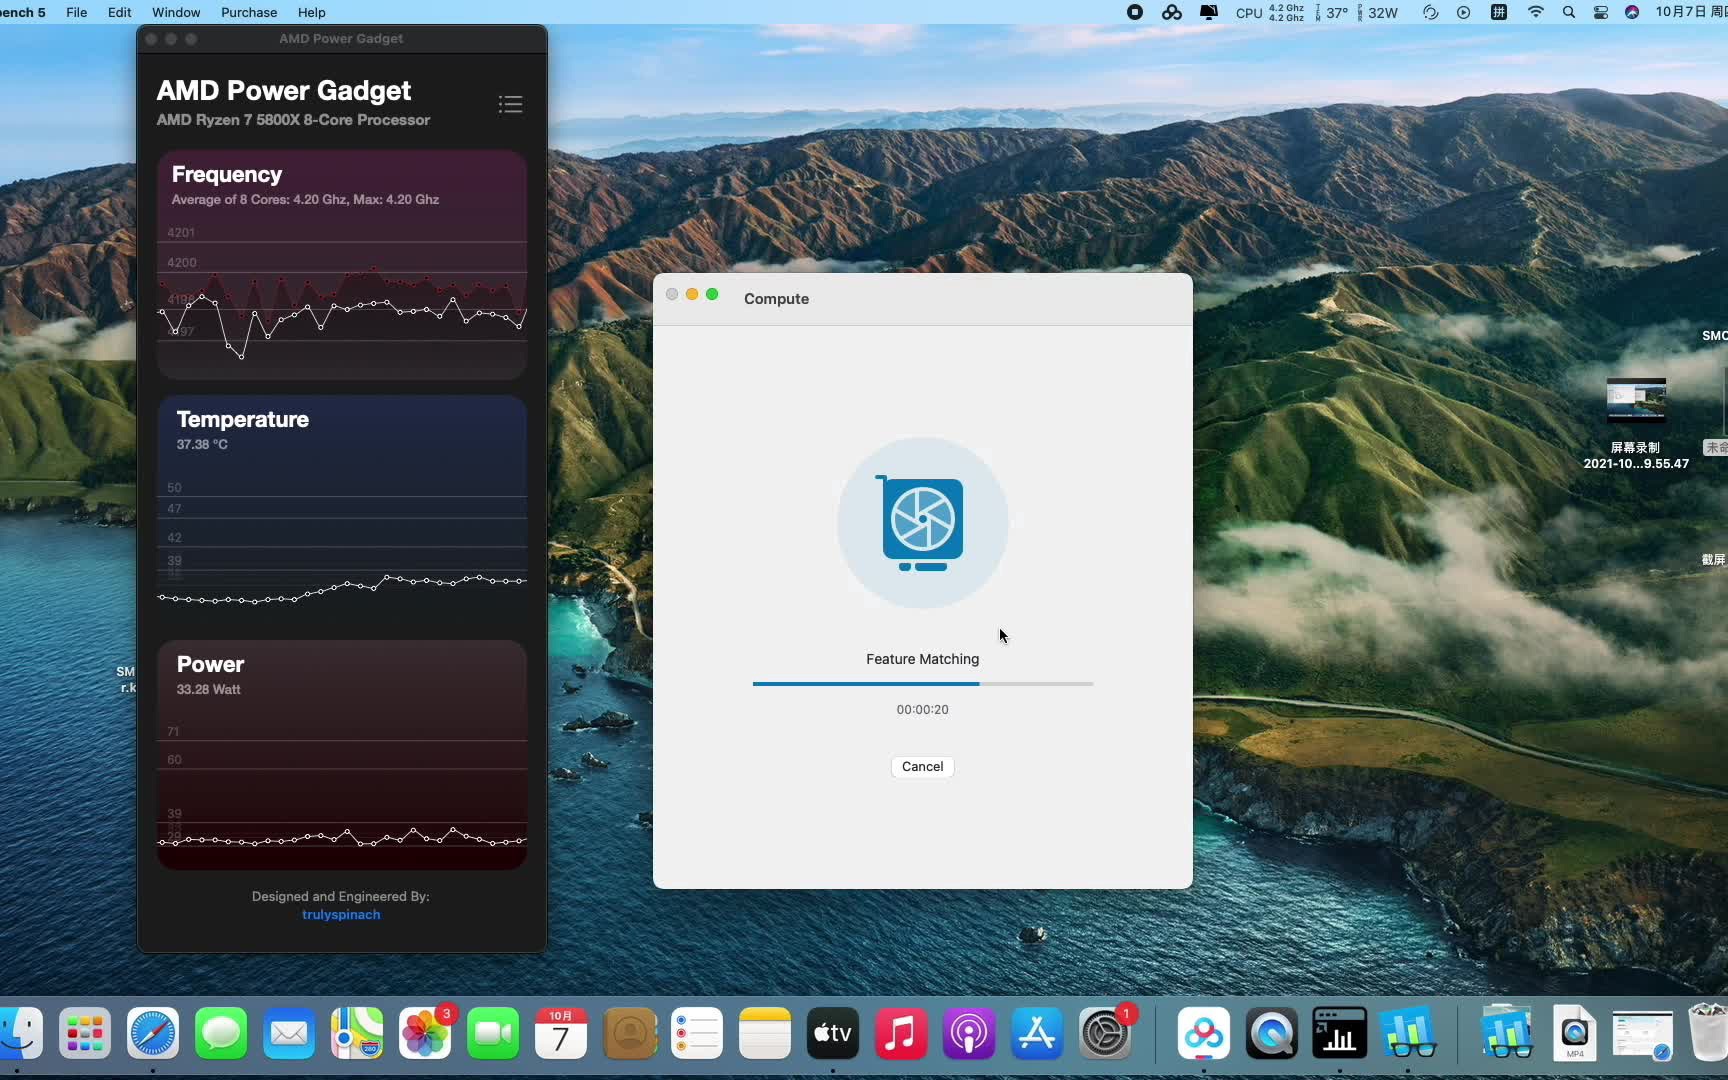
Task: Open the CPU frequency status item in menu bar
Action: click(x=1270, y=12)
